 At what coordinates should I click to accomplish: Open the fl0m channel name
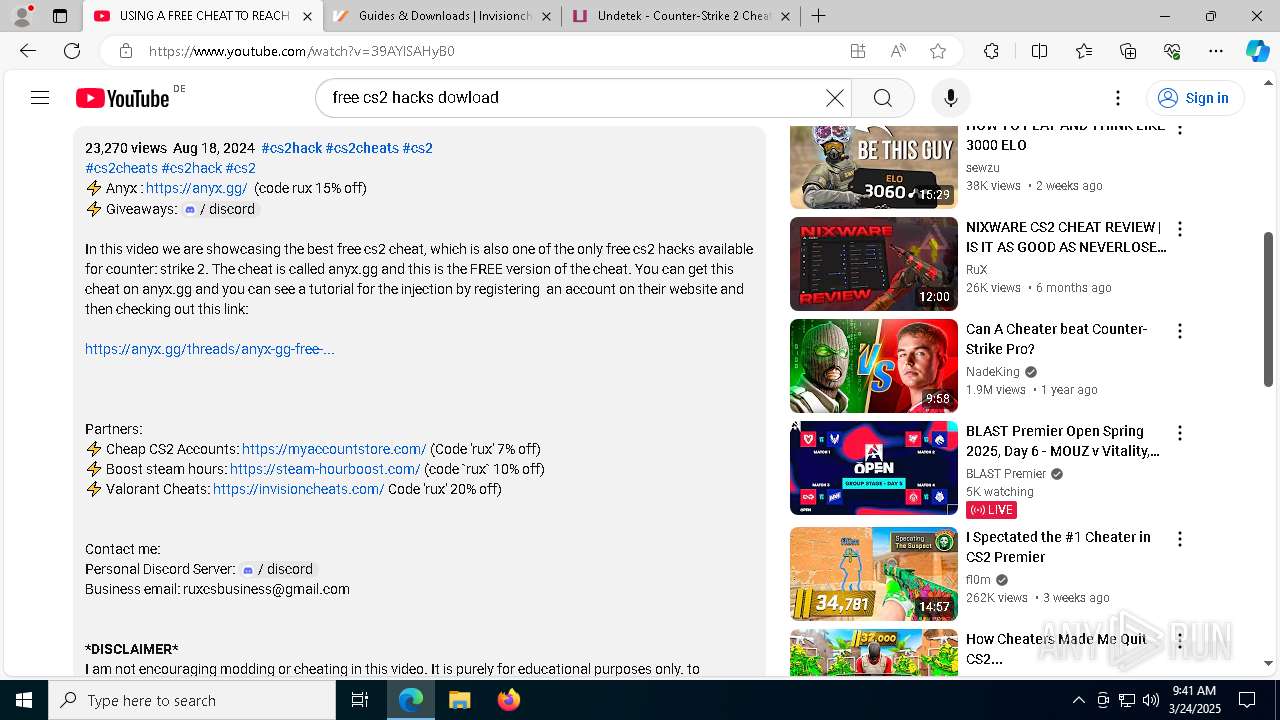tap(978, 580)
